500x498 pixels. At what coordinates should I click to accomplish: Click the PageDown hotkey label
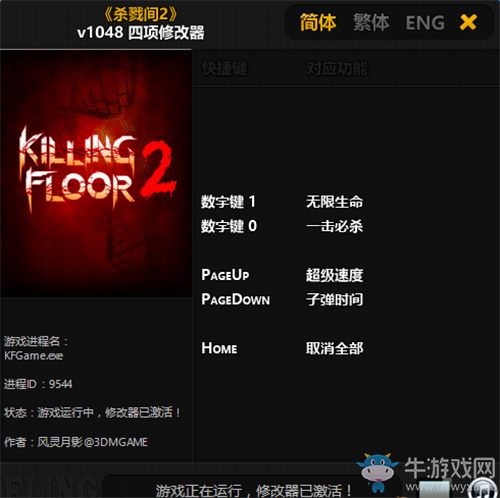235,299
